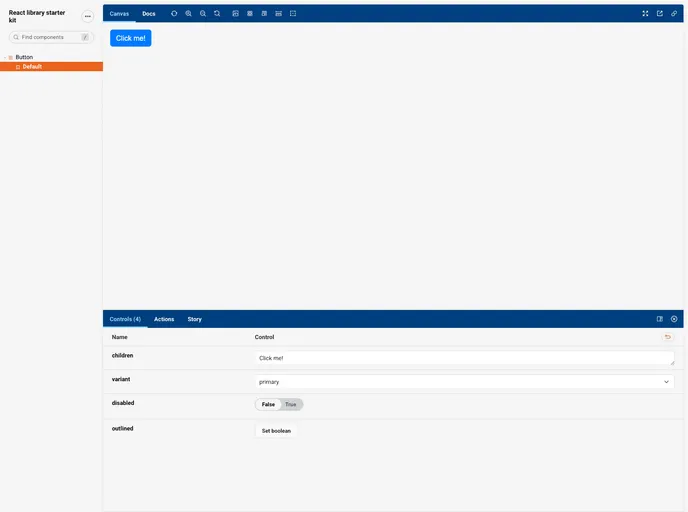Click the React library starter kit title

[37, 16]
